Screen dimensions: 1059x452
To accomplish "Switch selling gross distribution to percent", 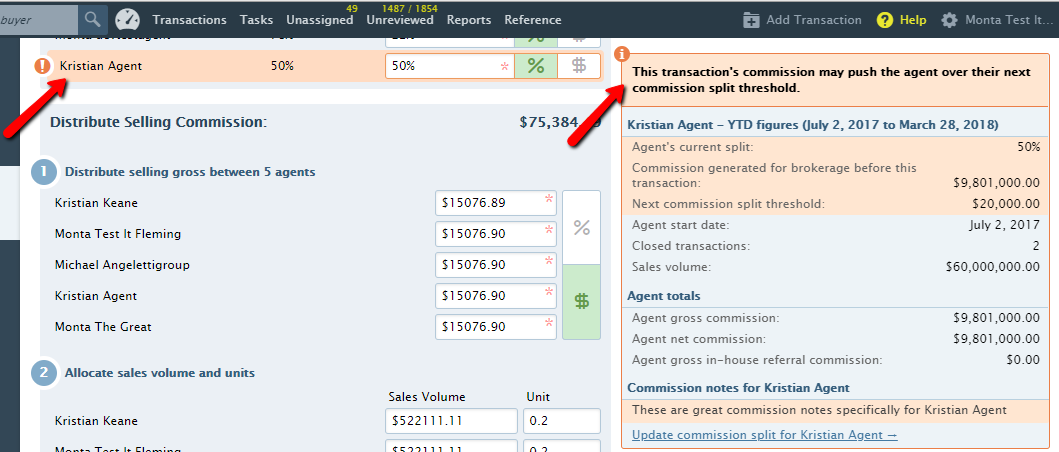I will pyautogui.click(x=582, y=228).
